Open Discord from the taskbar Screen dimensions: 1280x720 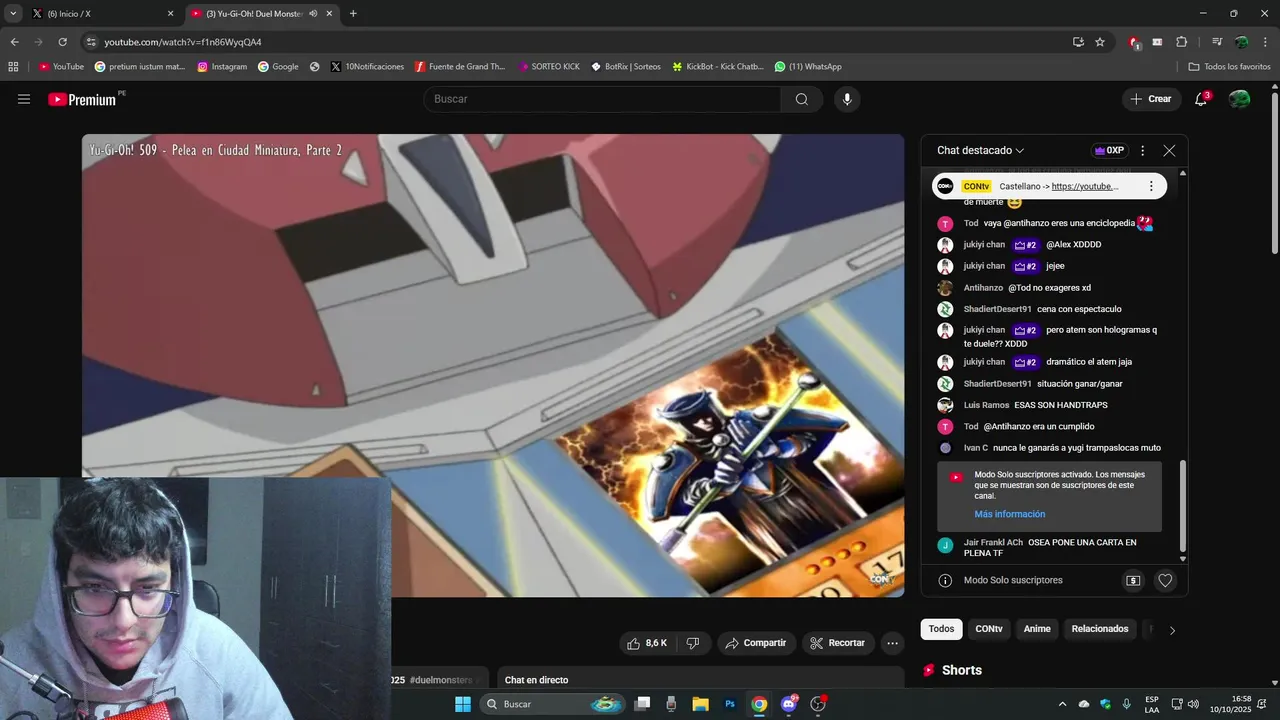tap(789, 704)
